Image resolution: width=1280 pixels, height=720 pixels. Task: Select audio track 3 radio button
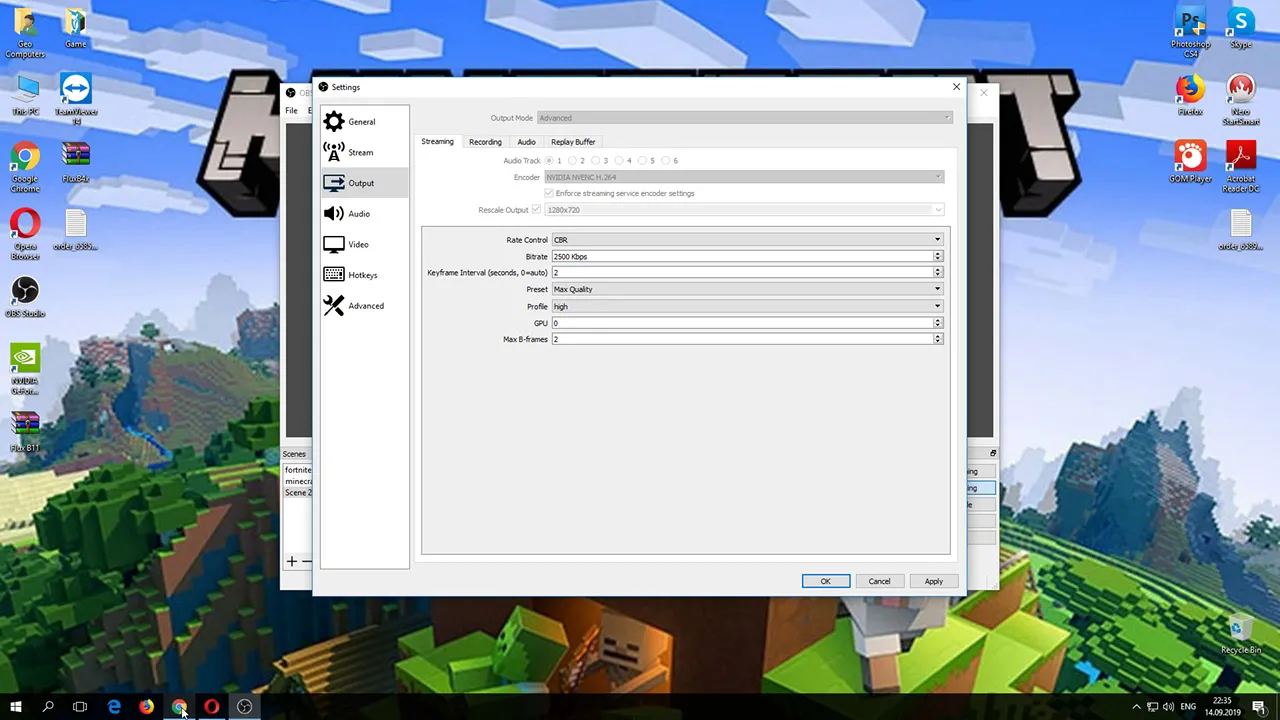pyautogui.click(x=596, y=160)
